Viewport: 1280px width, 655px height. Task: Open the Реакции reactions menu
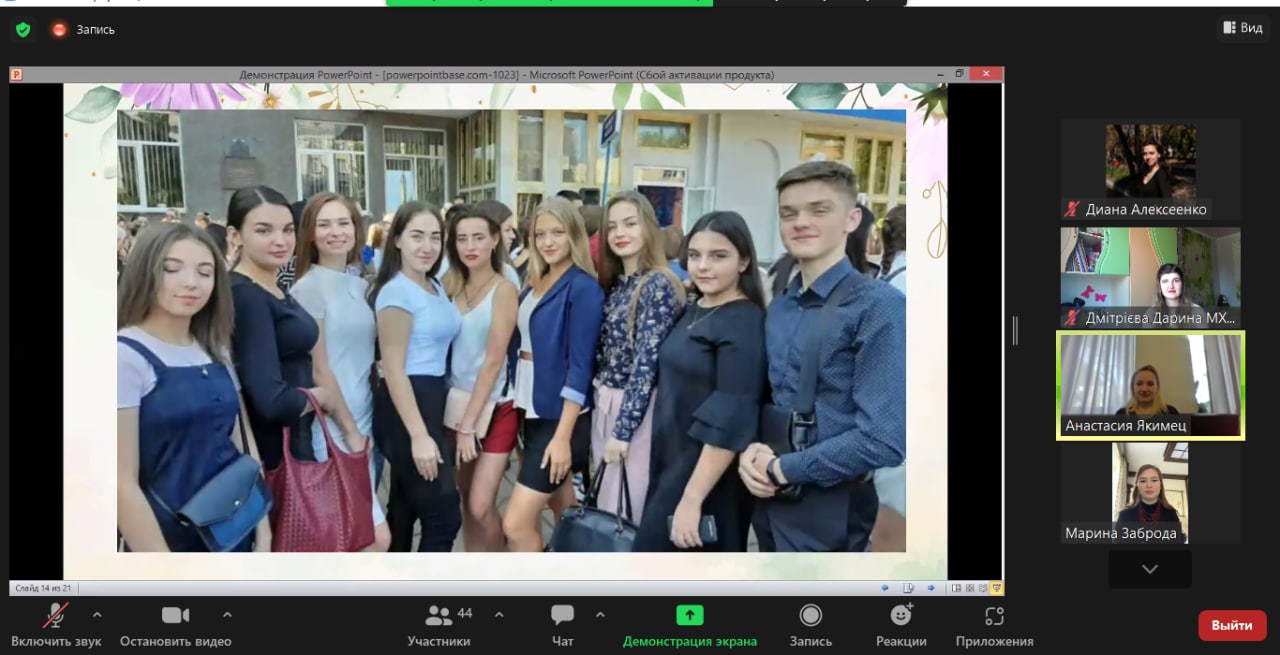click(x=901, y=616)
